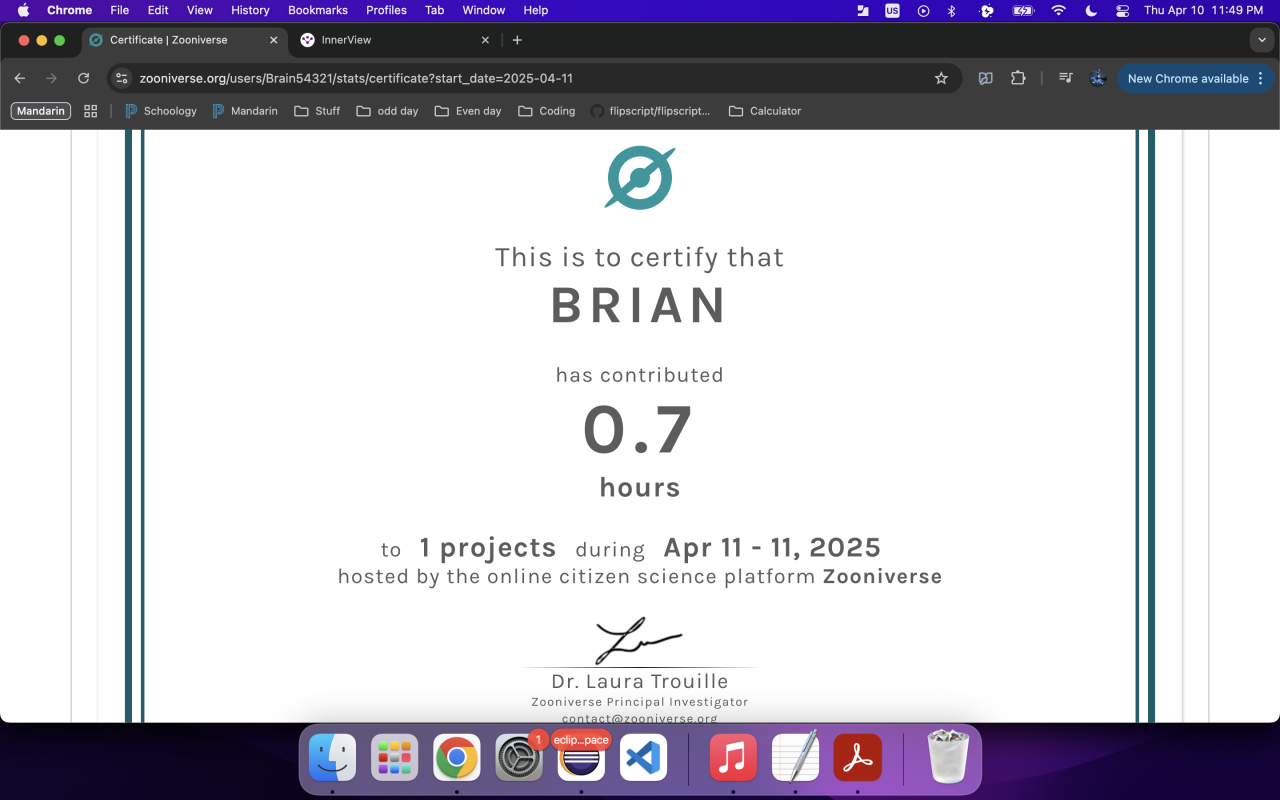This screenshot has width=1280, height=800.
Task: Open the Profiles menu
Action: pos(386,10)
